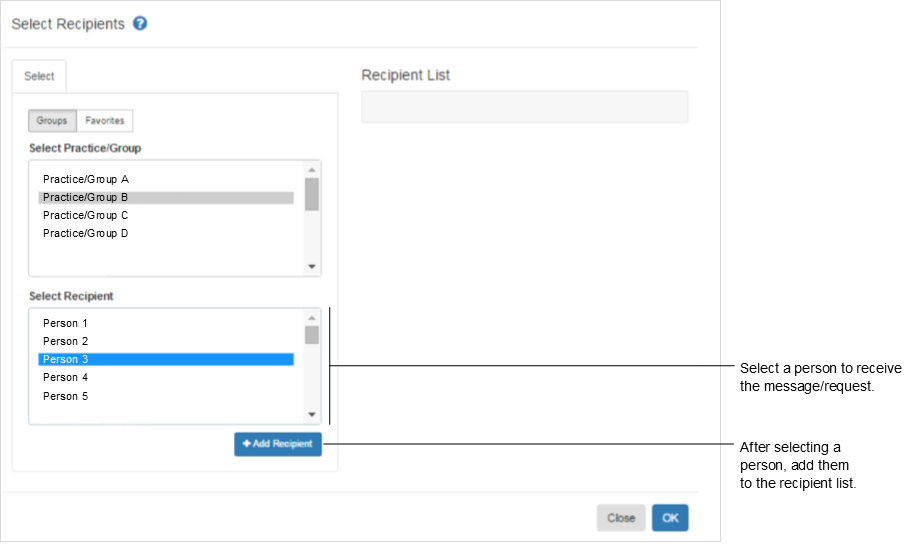Switch to the Select tab
The image size is (914, 544).
[x=39, y=76]
